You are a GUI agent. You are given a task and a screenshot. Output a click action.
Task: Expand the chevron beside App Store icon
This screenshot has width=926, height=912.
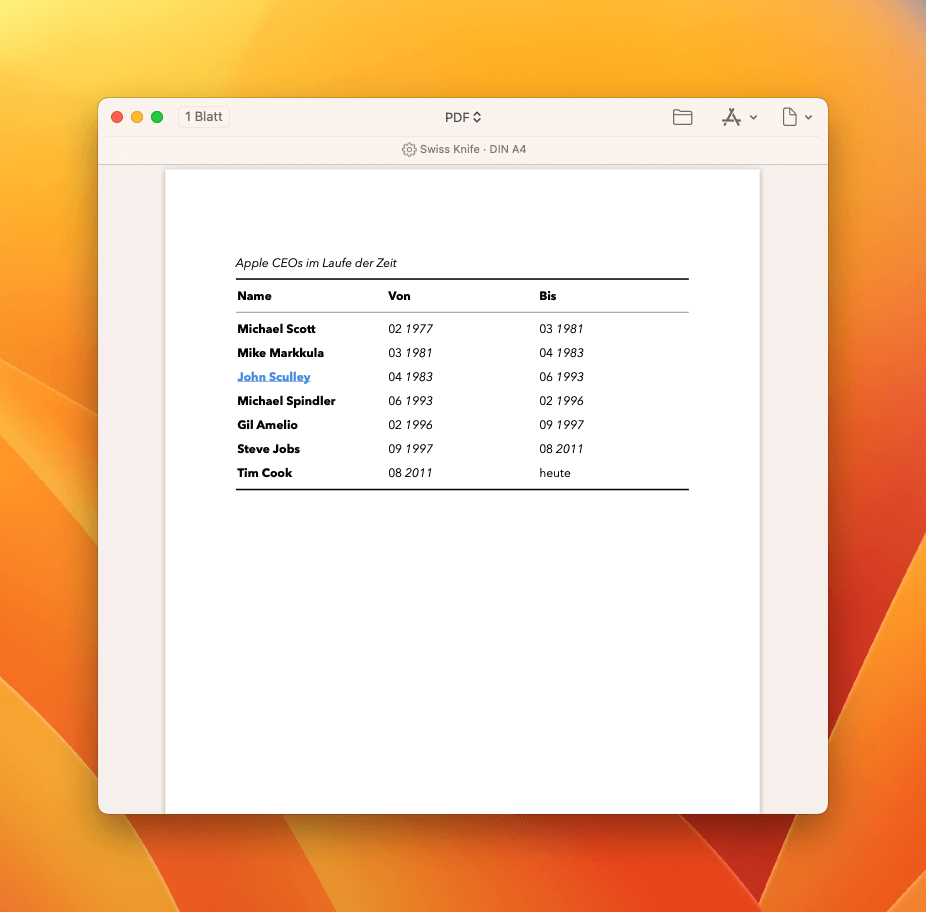click(754, 118)
